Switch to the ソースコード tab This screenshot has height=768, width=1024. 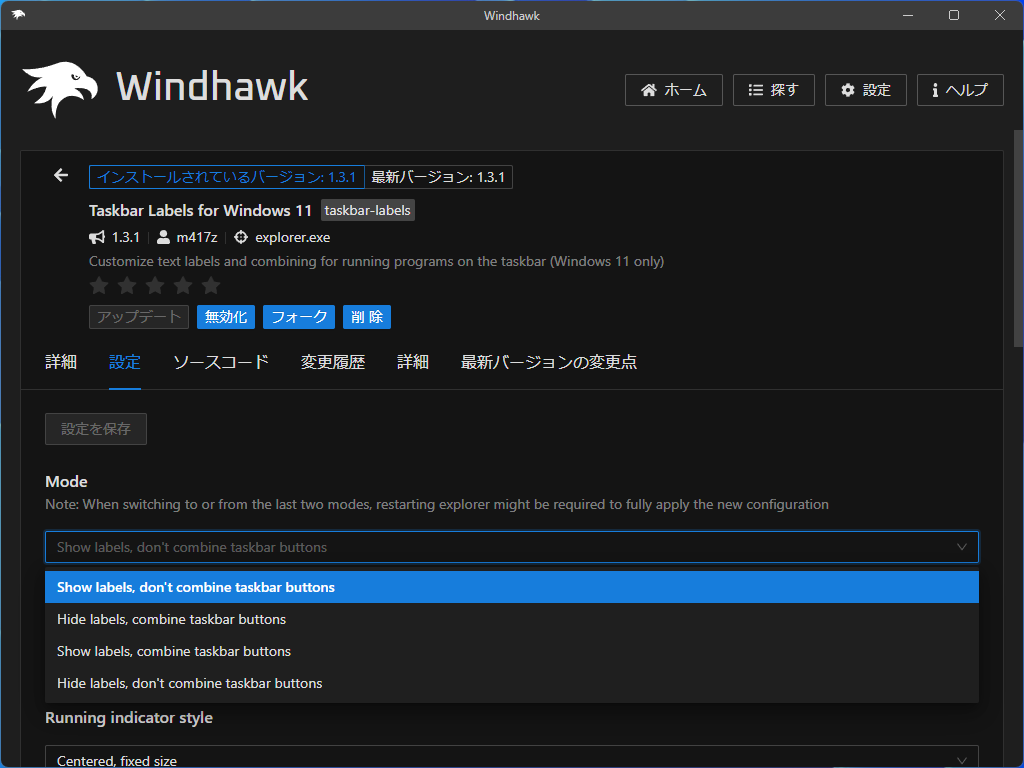(x=221, y=362)
